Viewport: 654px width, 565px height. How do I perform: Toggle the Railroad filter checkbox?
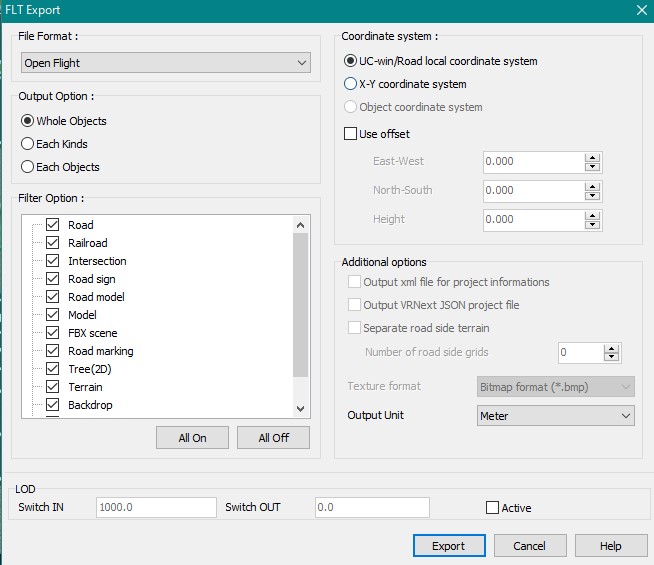coord(53,243)
